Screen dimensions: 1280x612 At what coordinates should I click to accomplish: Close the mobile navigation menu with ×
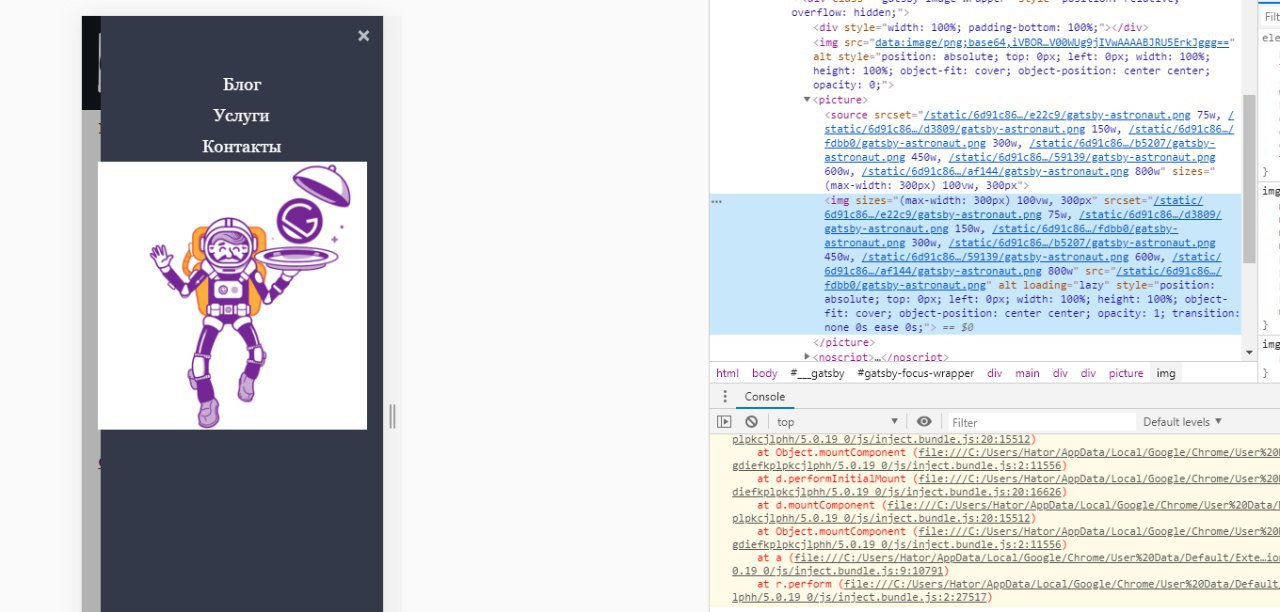pos(363,36)
